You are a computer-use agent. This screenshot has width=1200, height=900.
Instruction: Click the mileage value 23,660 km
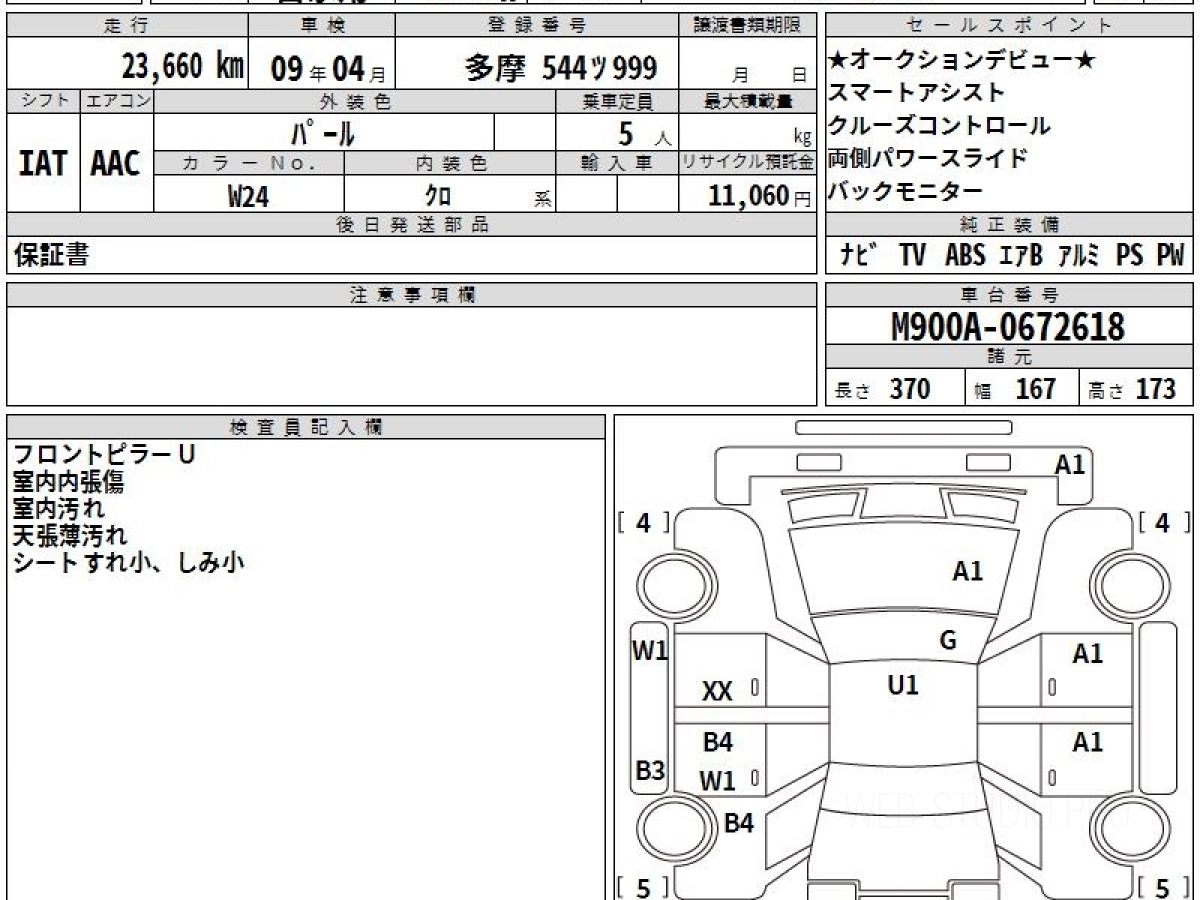tap(182, 67)
